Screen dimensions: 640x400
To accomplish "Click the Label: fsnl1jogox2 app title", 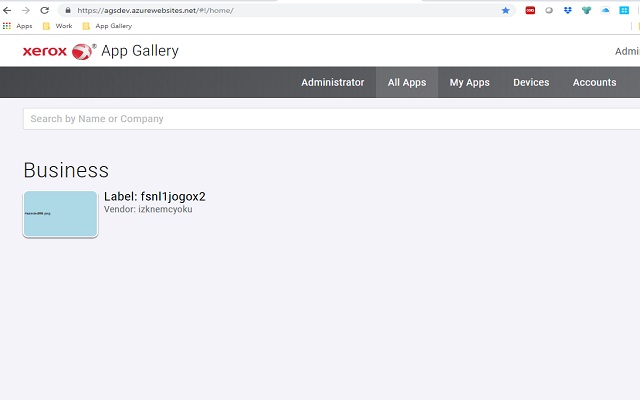I will click(155, 197).
